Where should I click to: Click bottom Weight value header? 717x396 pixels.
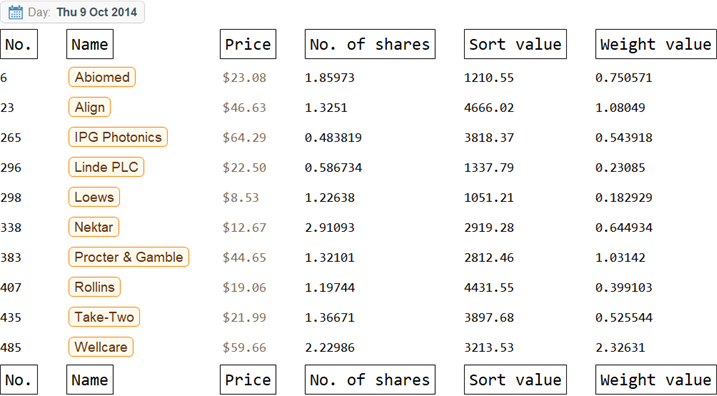(x=656, y=380)
